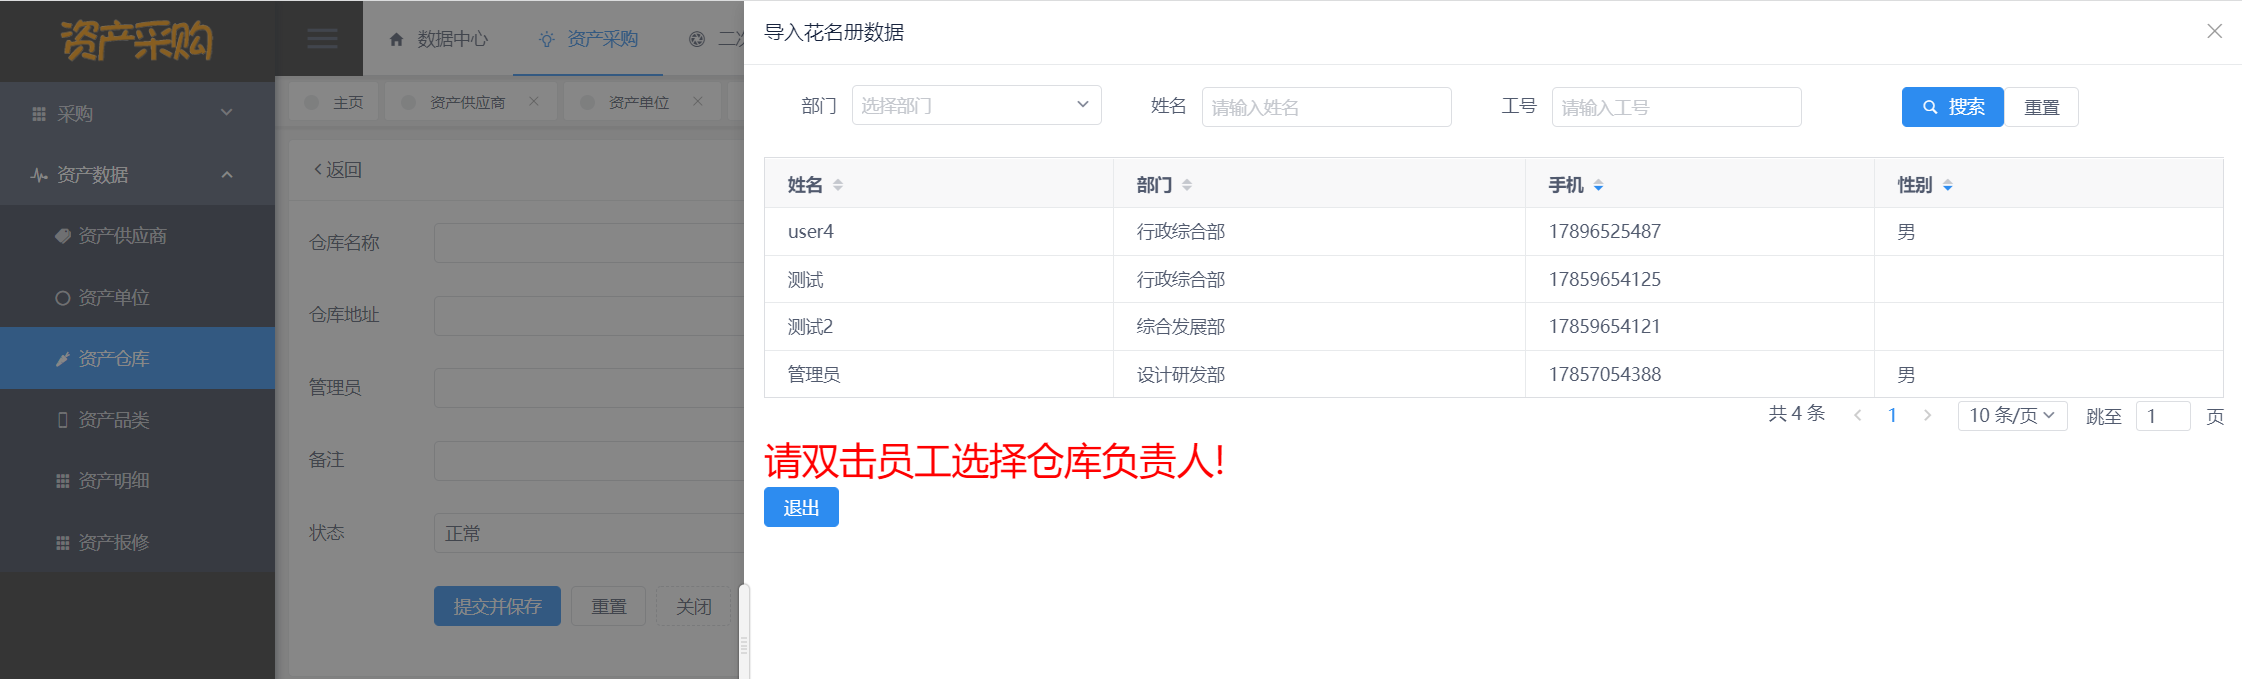Sort table by 姓名 column

tap(838, 185)
